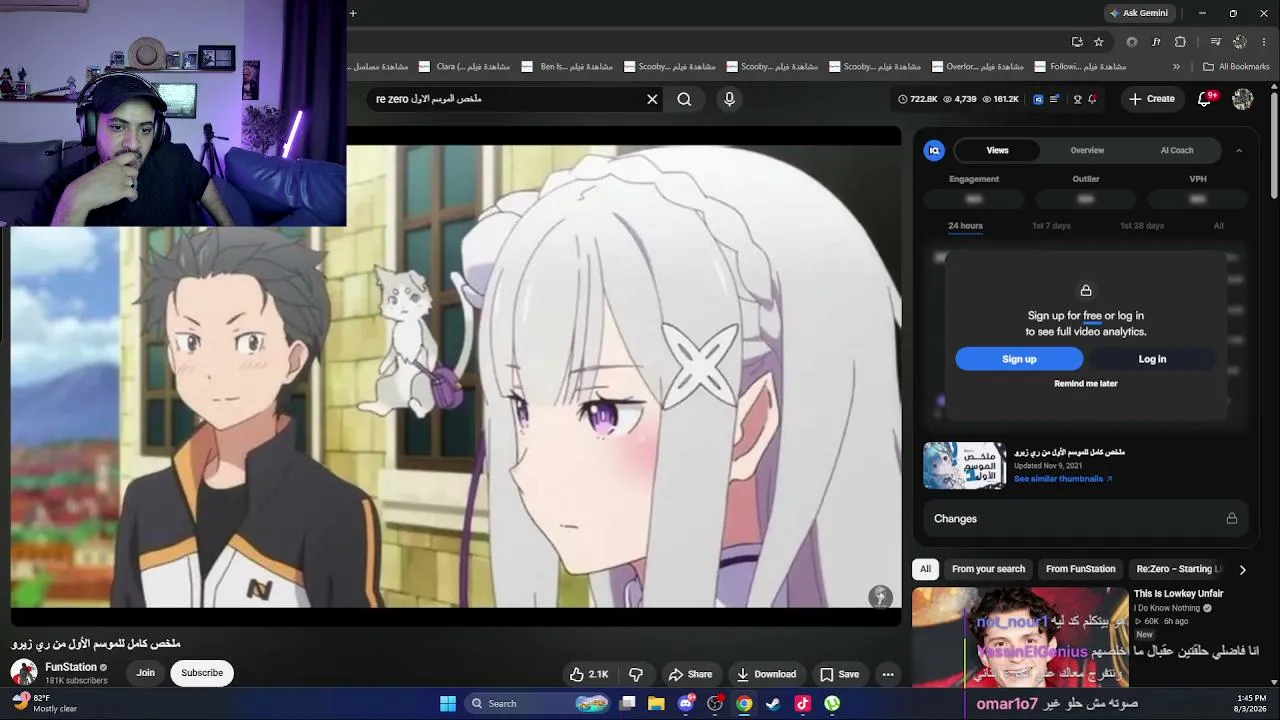Open YouTube notifications bell

tap(1206, 99)
